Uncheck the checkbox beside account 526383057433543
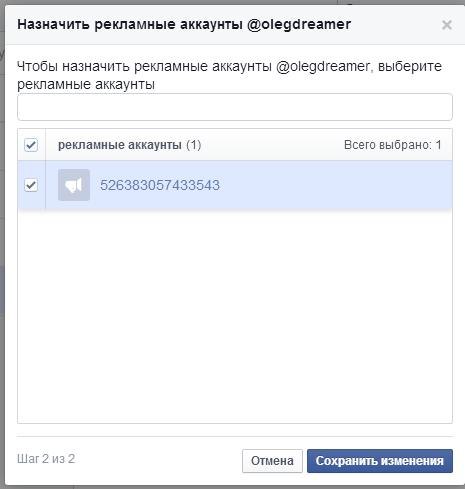This screenshot has width=465, height=489. pyautogui.click(x=31, y=185)
